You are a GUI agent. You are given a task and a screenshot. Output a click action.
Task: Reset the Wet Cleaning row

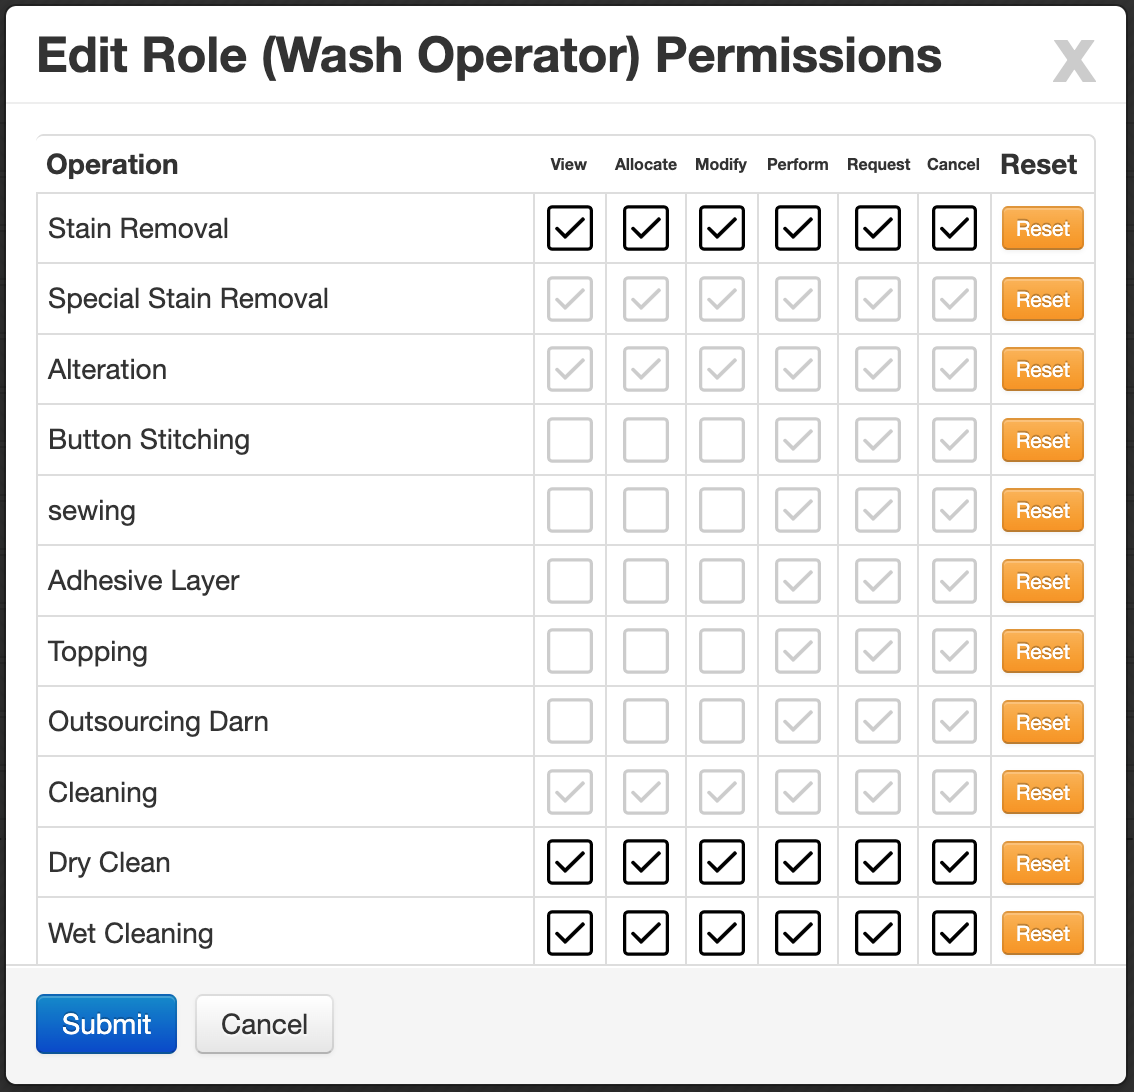click(1042, 933)
